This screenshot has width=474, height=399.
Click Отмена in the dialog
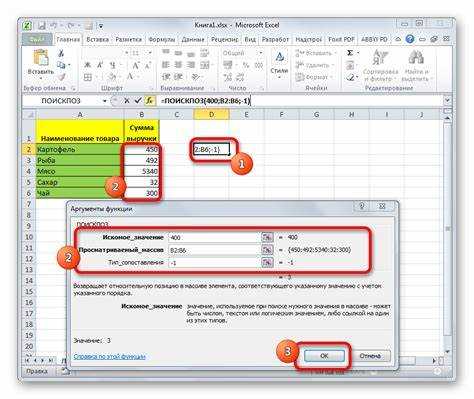370,356
